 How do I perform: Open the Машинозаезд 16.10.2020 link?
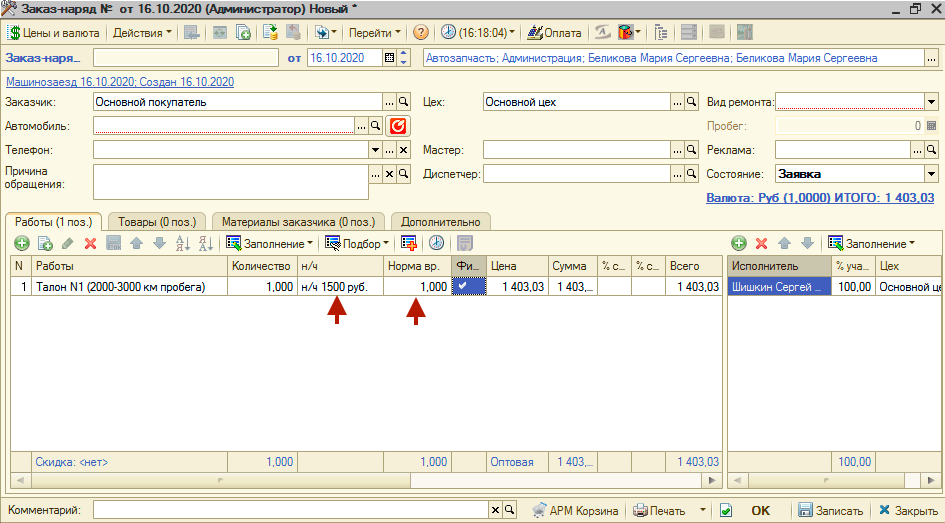[120, 82]
